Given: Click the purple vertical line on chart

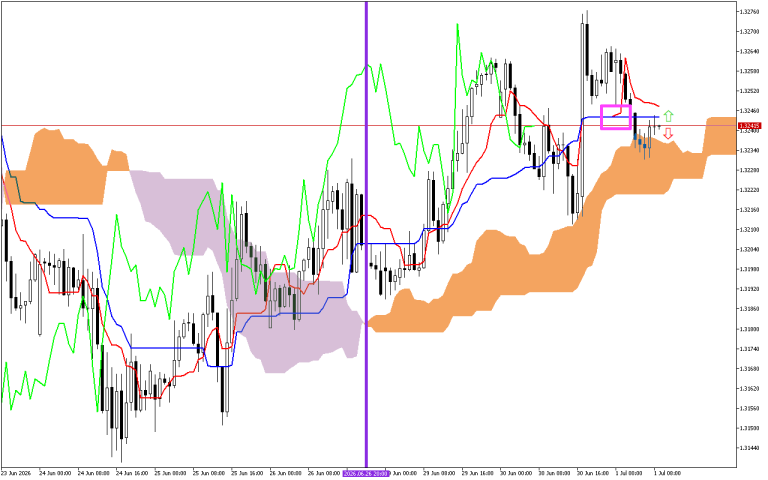Looking at the screenshot, I should click(366, 235).
